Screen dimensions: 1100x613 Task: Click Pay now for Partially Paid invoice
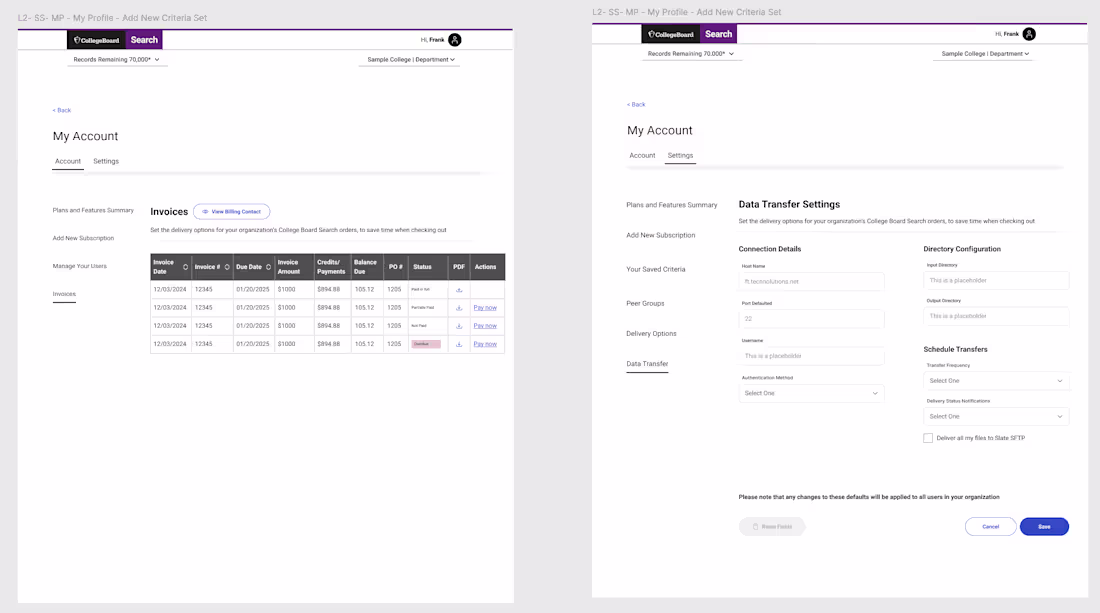click(485, 307)
